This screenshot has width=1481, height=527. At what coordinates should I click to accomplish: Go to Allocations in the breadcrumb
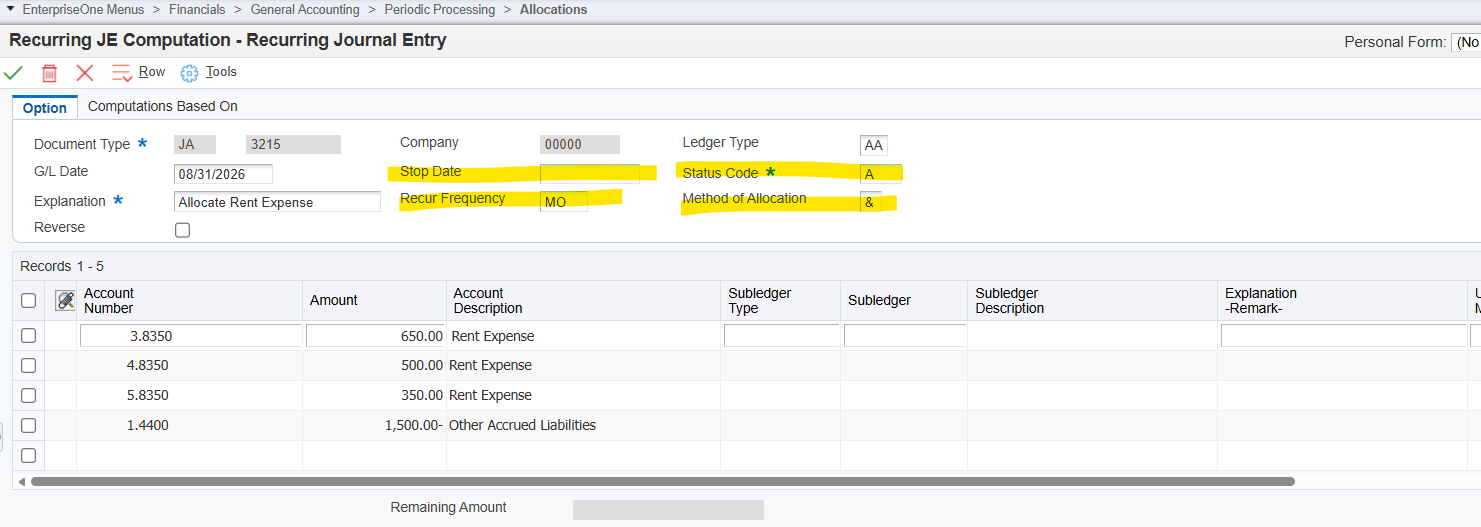pos(554,9)
